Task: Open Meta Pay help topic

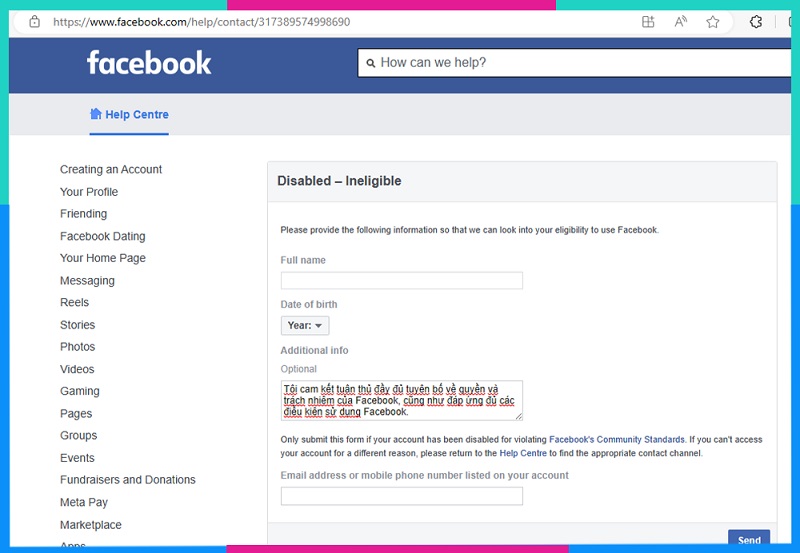Action: click(84, 502)
